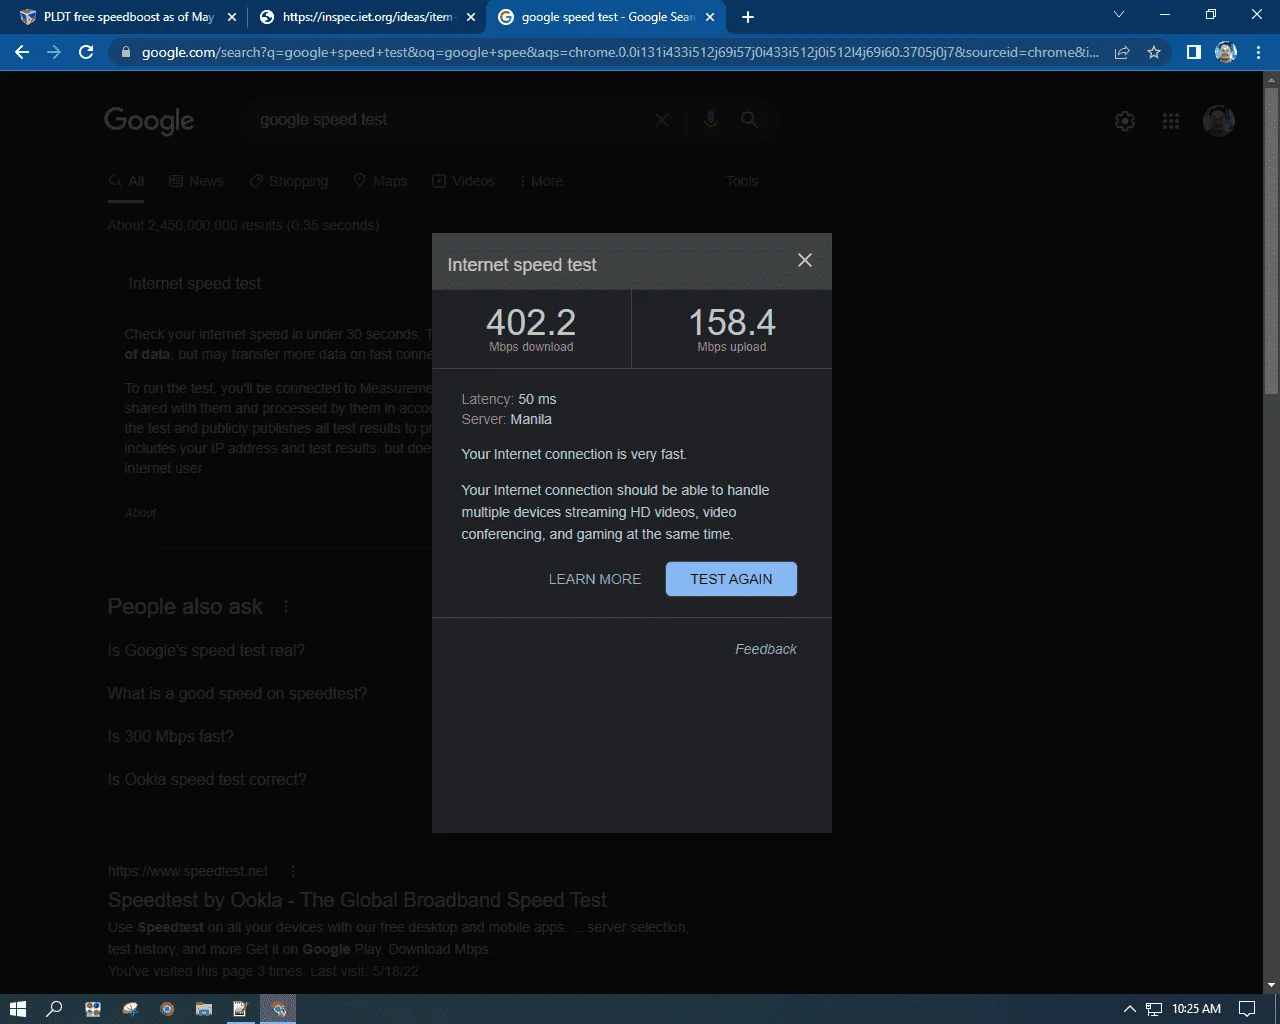Click the TEST AGAIN button
Viewport: 1280px width, 1024px height.
731,579
